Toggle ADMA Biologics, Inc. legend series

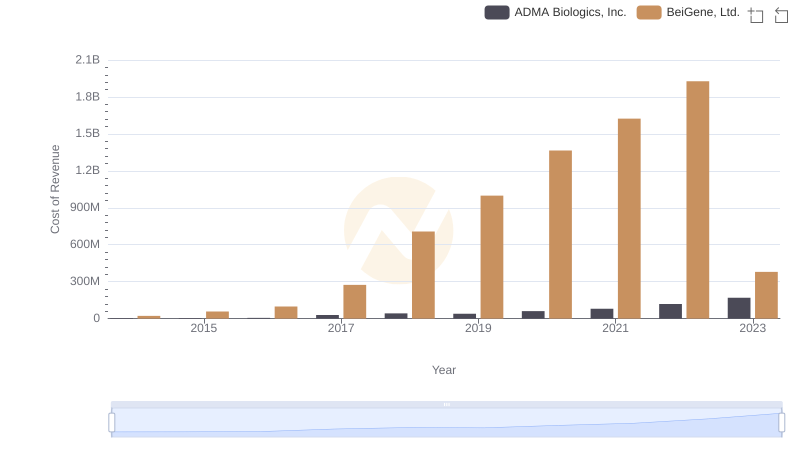click(555, 12)
